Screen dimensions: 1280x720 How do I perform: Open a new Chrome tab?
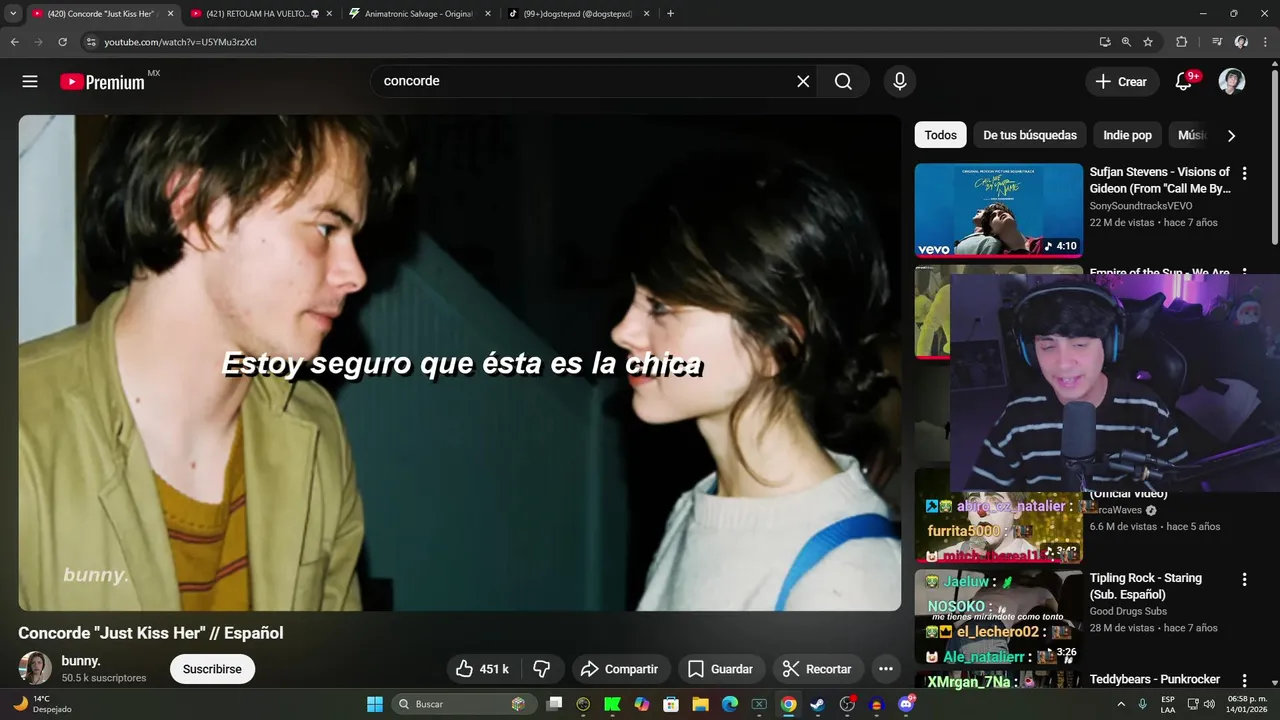coord(670,14)
